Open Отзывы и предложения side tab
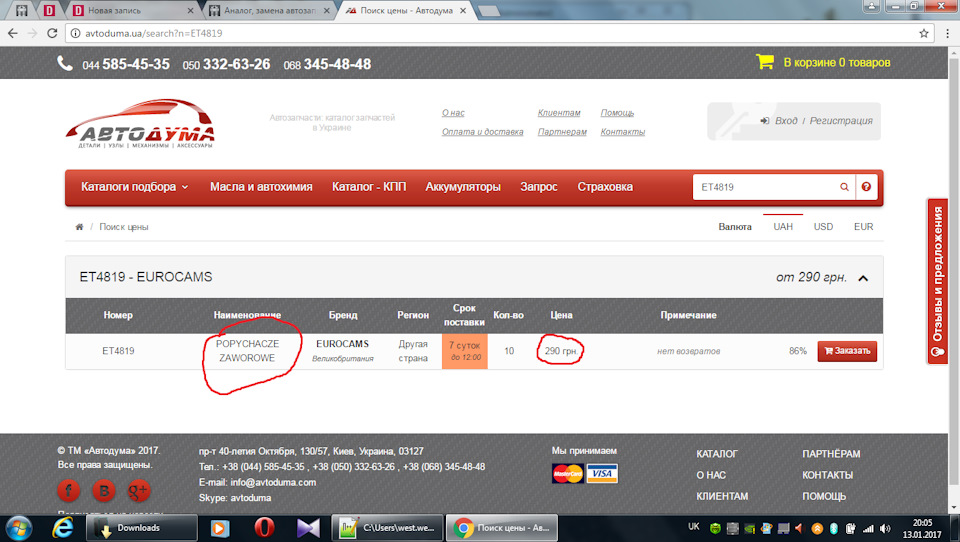 (937, 281)
